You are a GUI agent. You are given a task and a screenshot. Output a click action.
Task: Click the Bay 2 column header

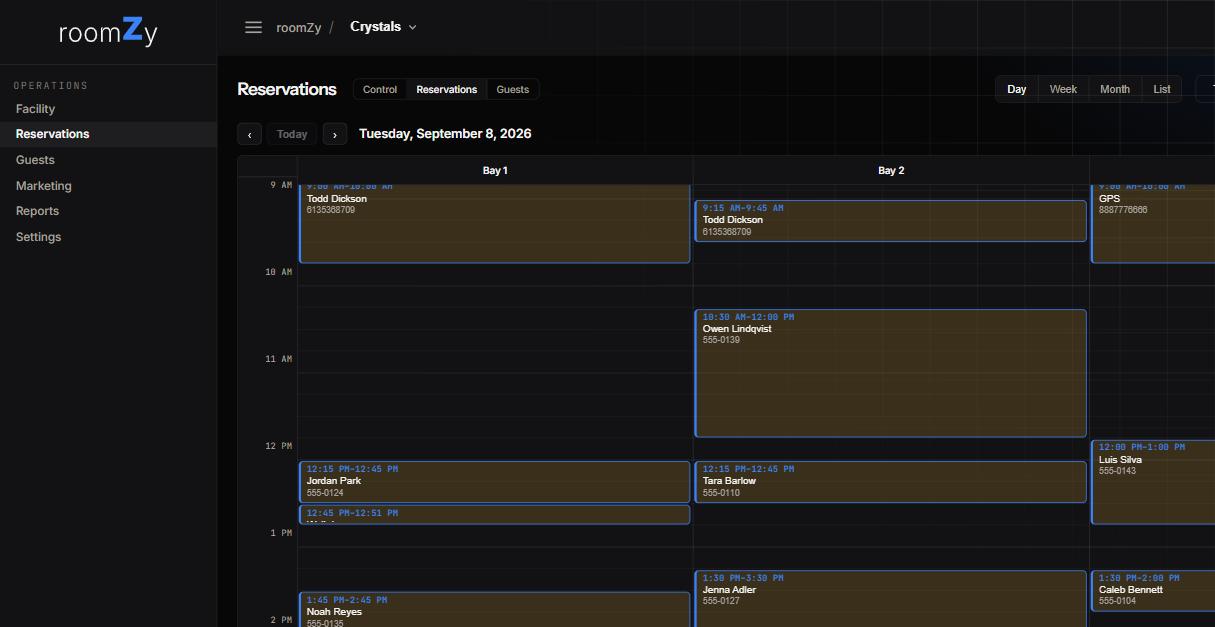point(891,170)
